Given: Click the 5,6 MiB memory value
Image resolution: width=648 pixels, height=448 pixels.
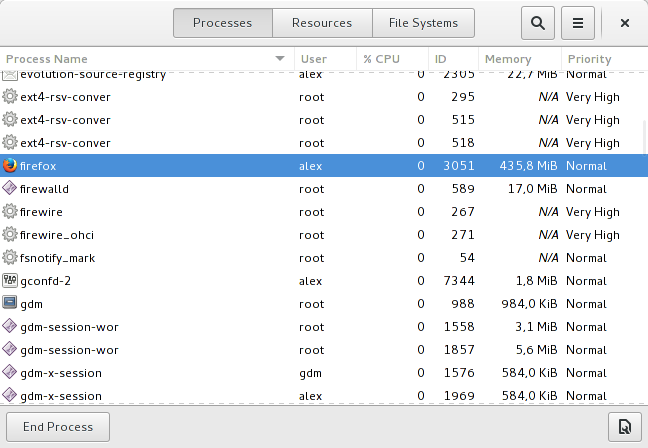Looking at the screenshot, I should pos(536,350).
